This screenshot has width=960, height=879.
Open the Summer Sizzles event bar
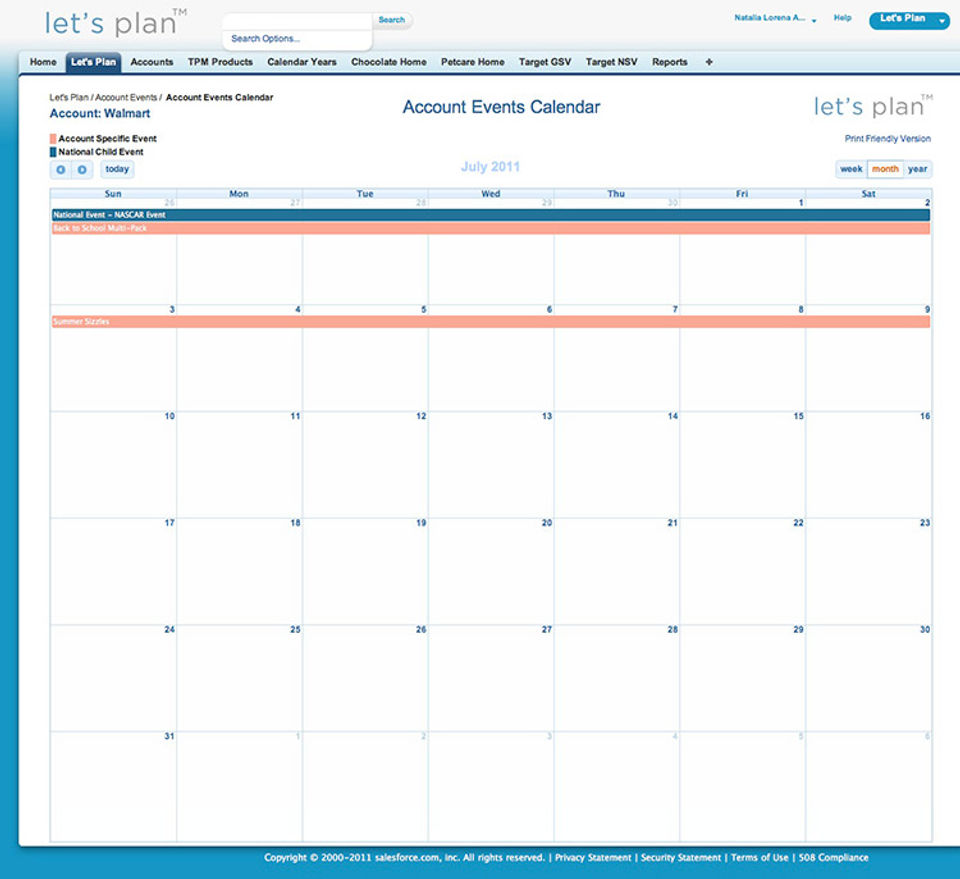pos(490,321)
